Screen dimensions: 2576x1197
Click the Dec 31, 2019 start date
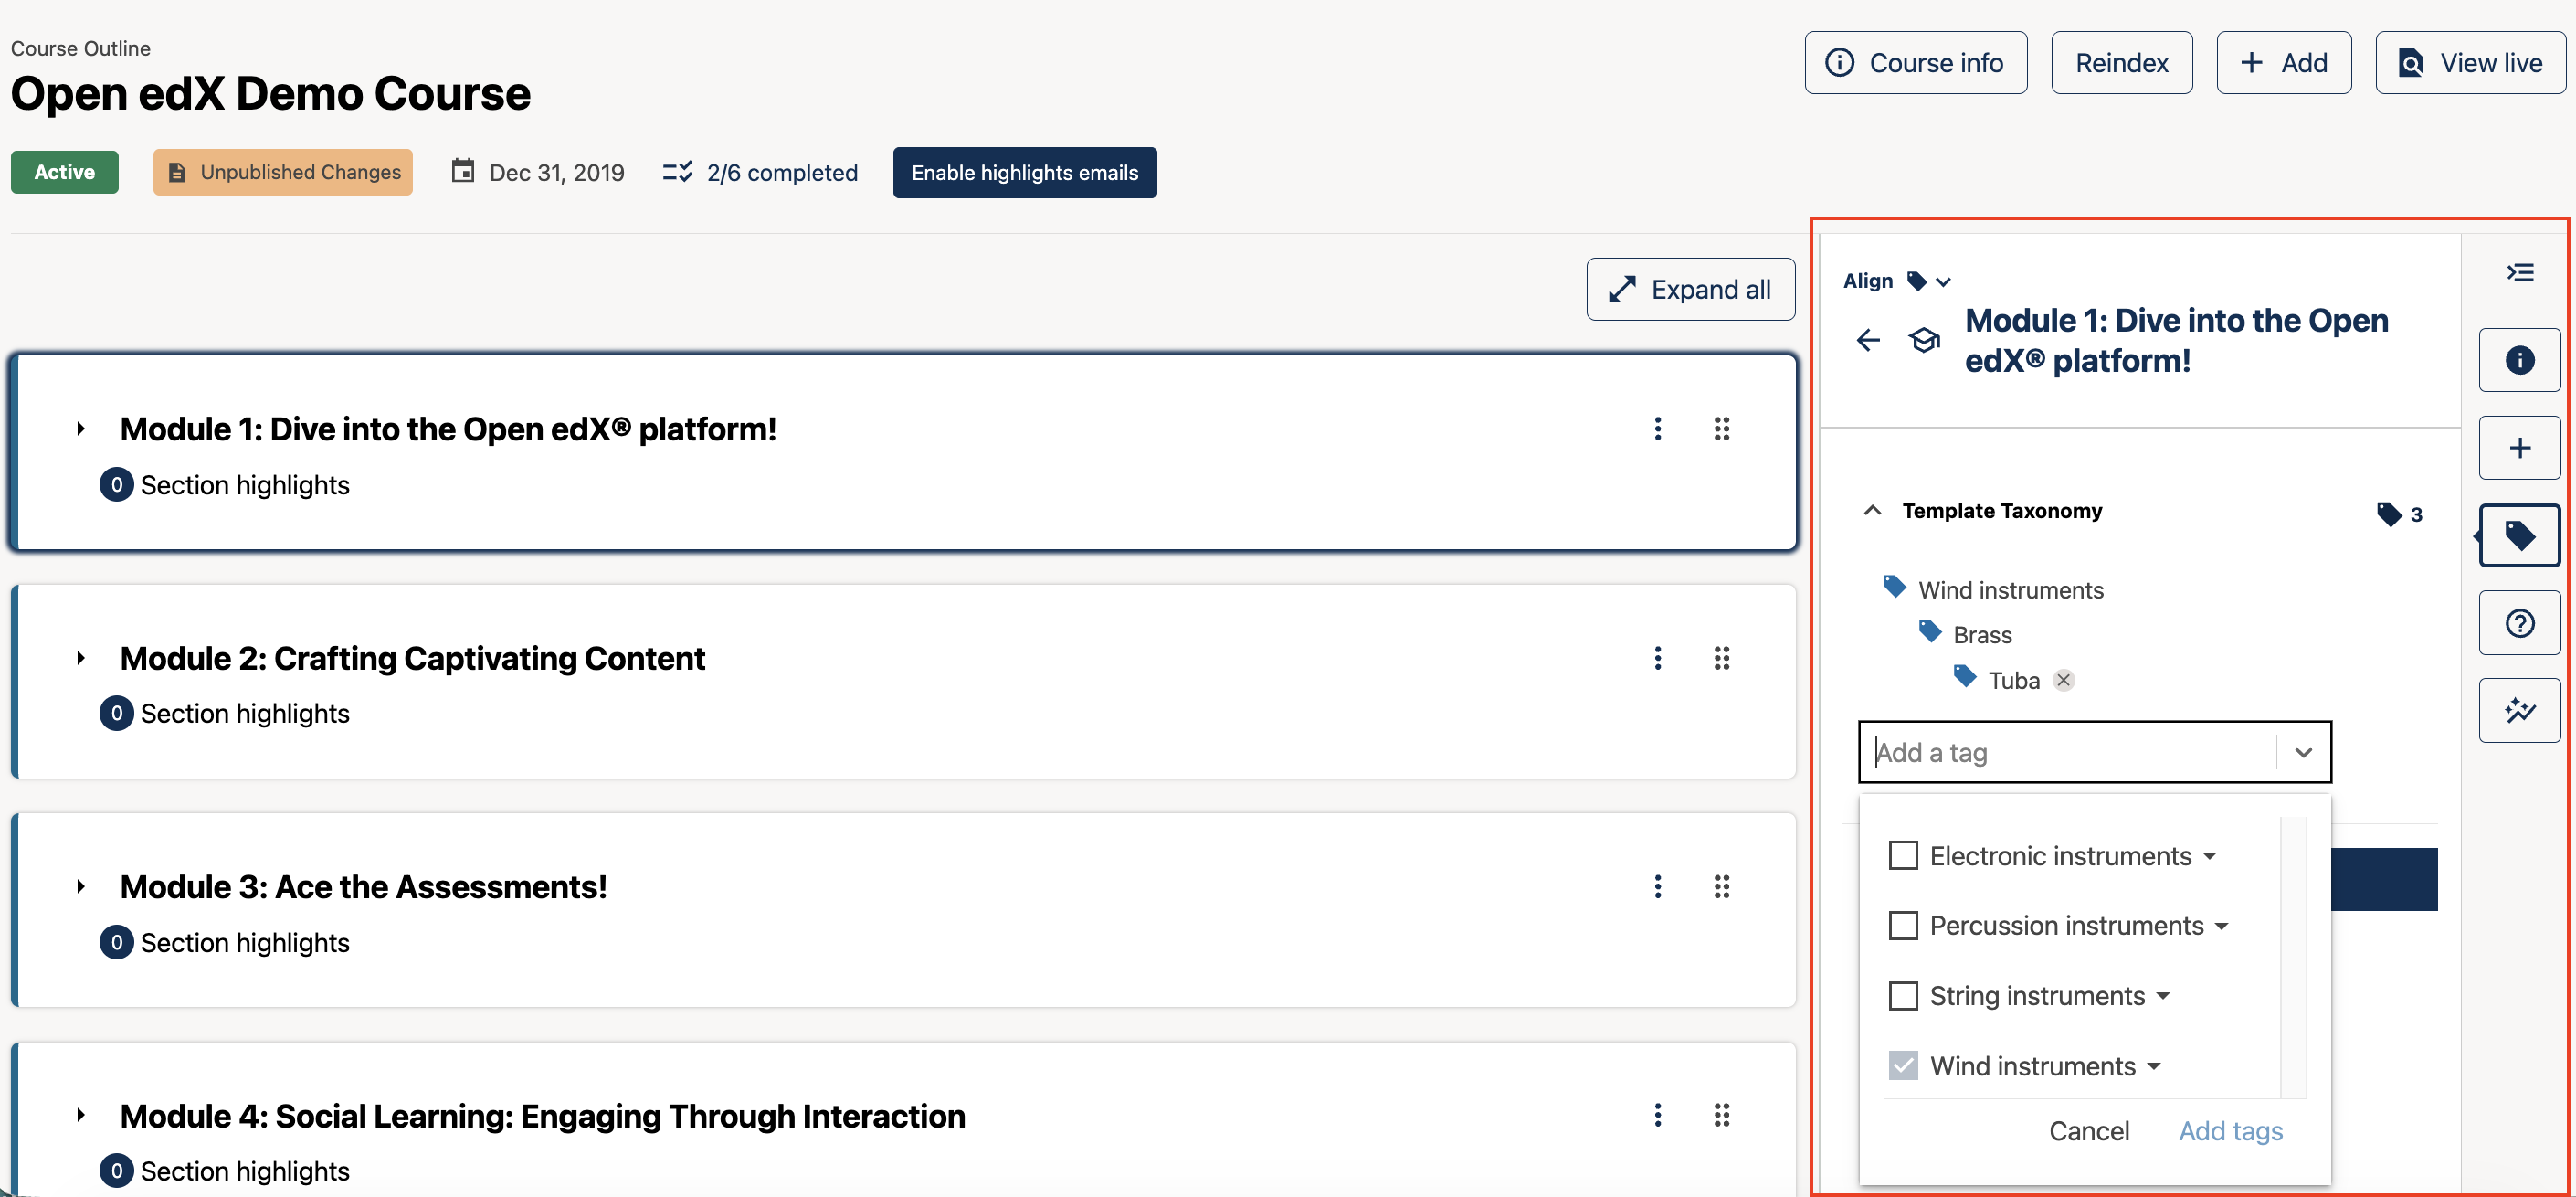click(556, 172)
